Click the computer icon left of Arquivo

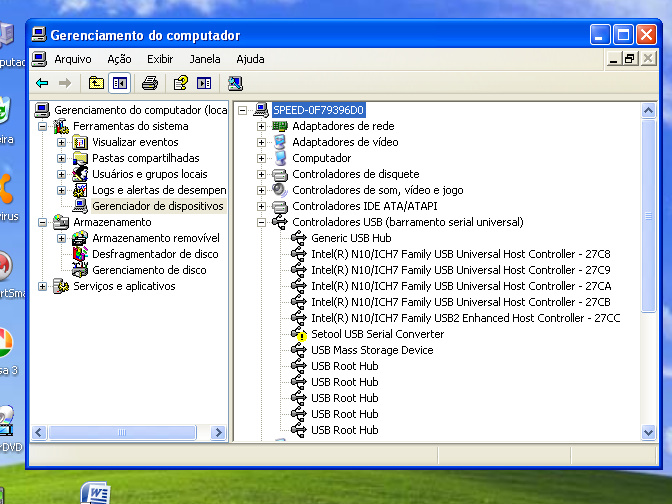click(x=39, y=59)
